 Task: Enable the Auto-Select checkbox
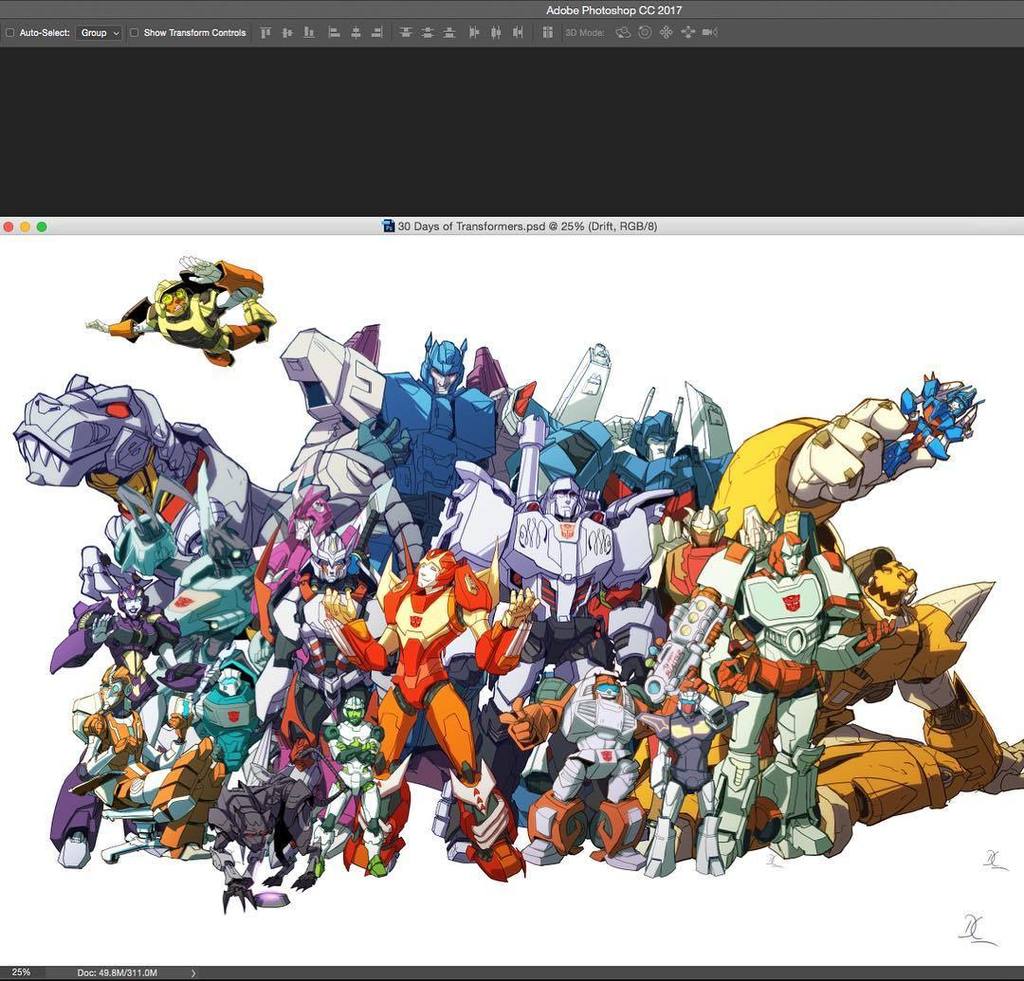(x=10, y=33)
